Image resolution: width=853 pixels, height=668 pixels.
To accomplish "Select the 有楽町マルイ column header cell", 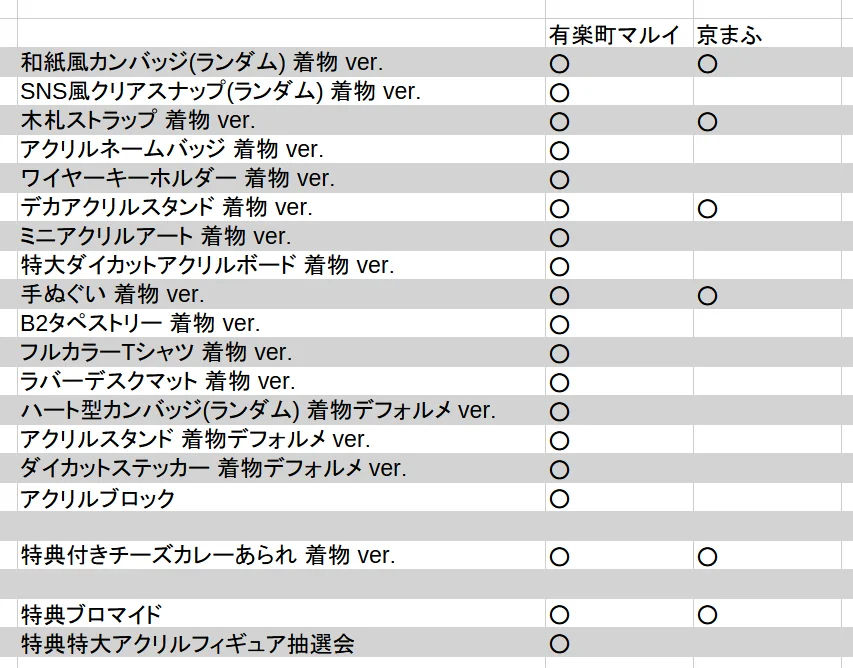I will (x=619, y=34).
